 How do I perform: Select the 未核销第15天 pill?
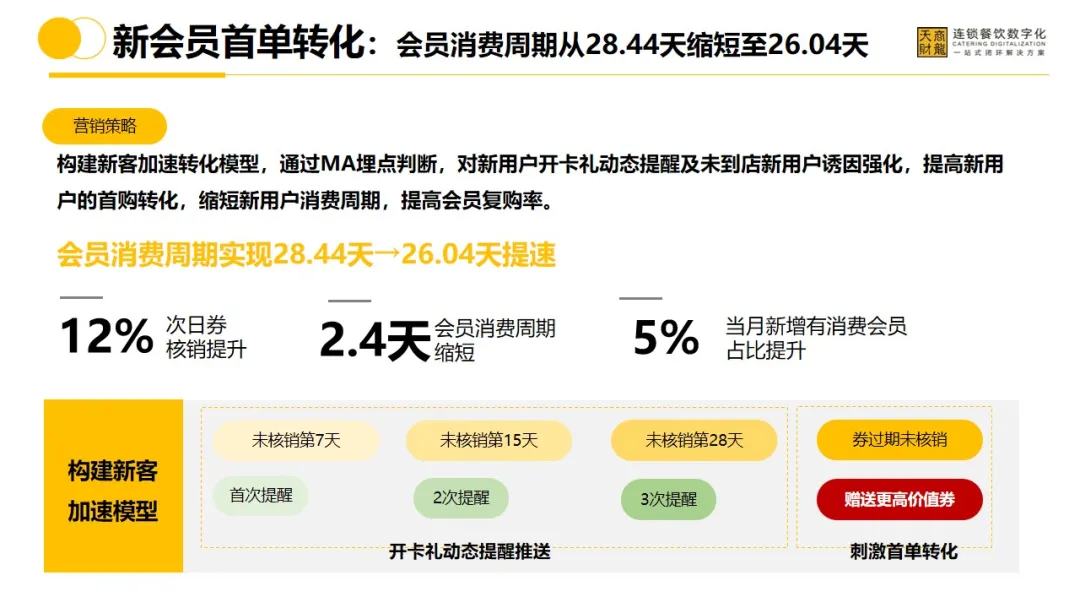488,440
